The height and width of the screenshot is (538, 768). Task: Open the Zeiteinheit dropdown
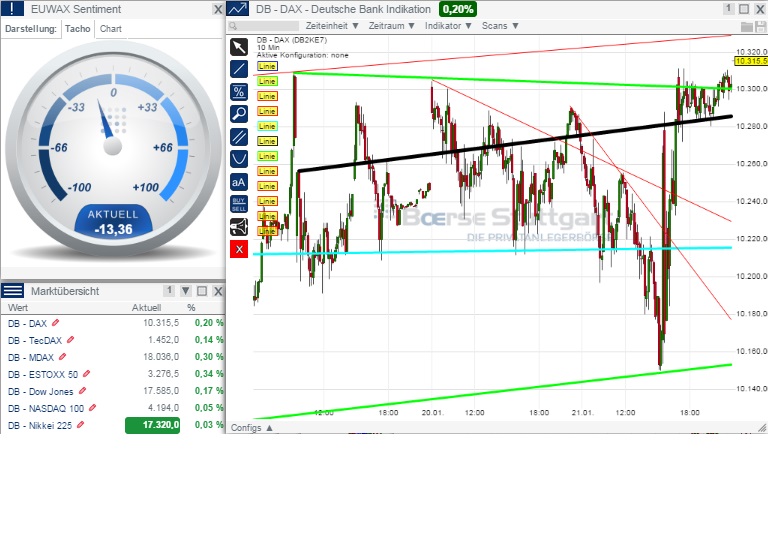(x=332, y=26)
